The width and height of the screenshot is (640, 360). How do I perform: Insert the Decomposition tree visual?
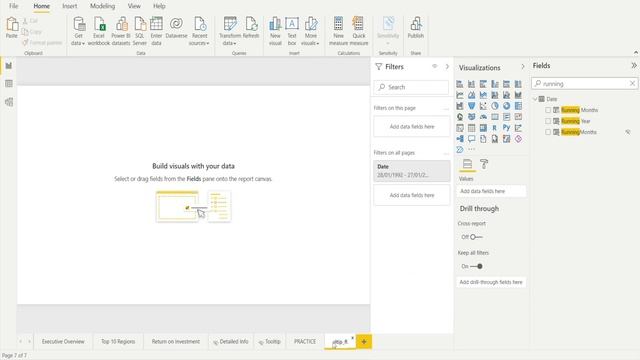coord(460,139)
